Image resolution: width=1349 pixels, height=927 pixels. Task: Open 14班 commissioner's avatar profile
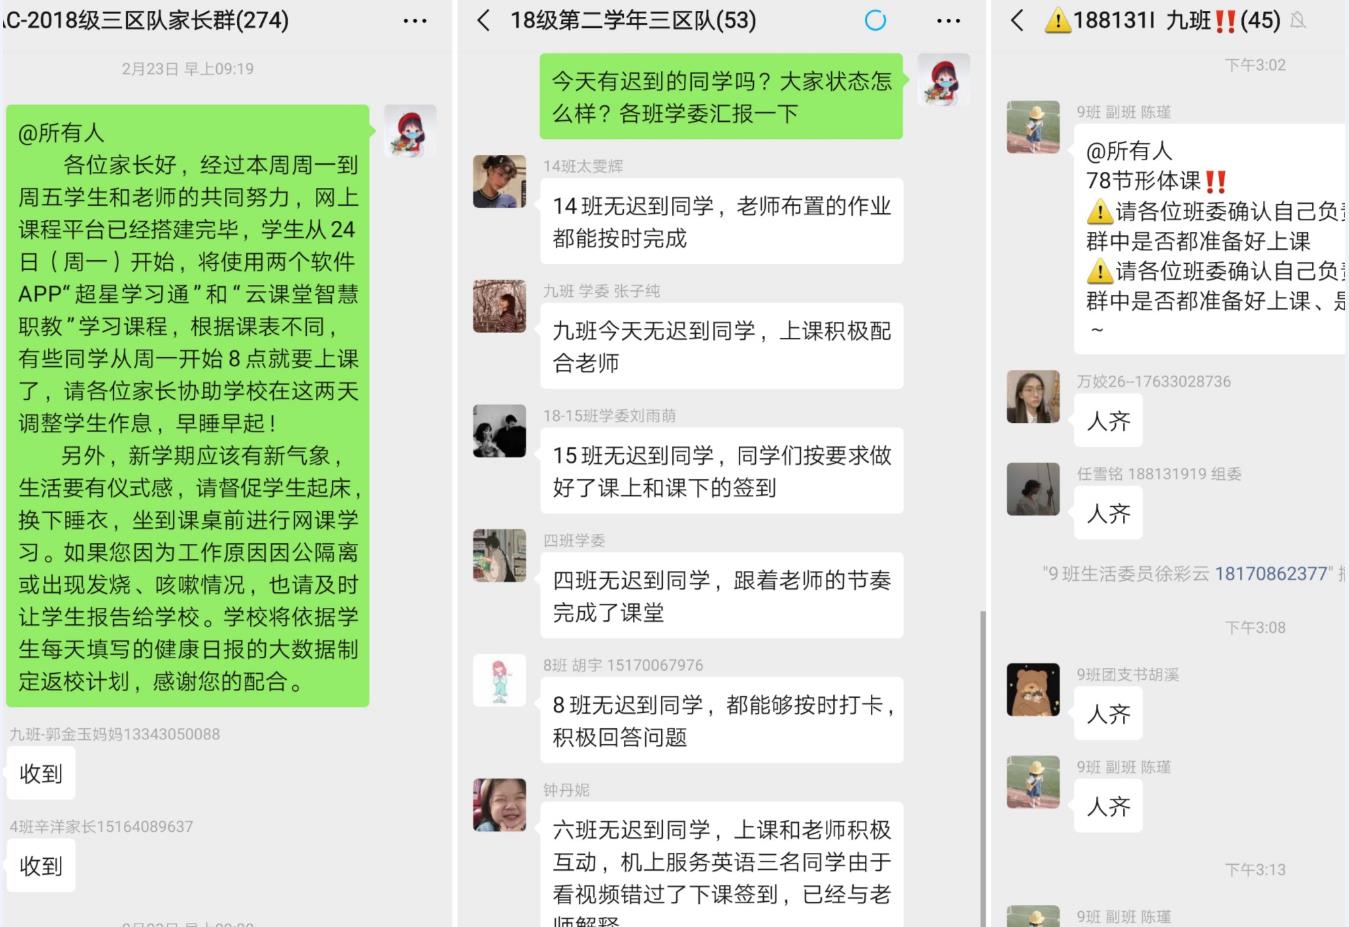[x=499, y=181]
